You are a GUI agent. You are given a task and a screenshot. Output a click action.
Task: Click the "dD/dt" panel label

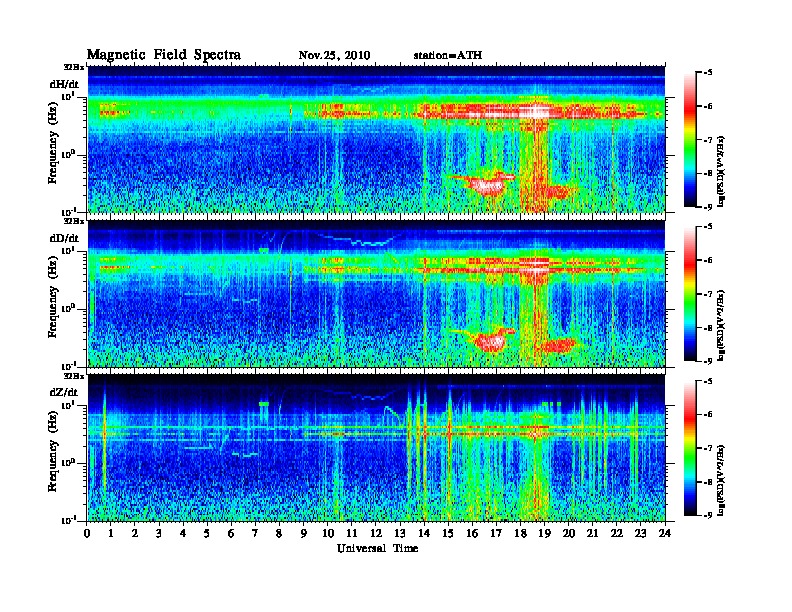point(64,238)
